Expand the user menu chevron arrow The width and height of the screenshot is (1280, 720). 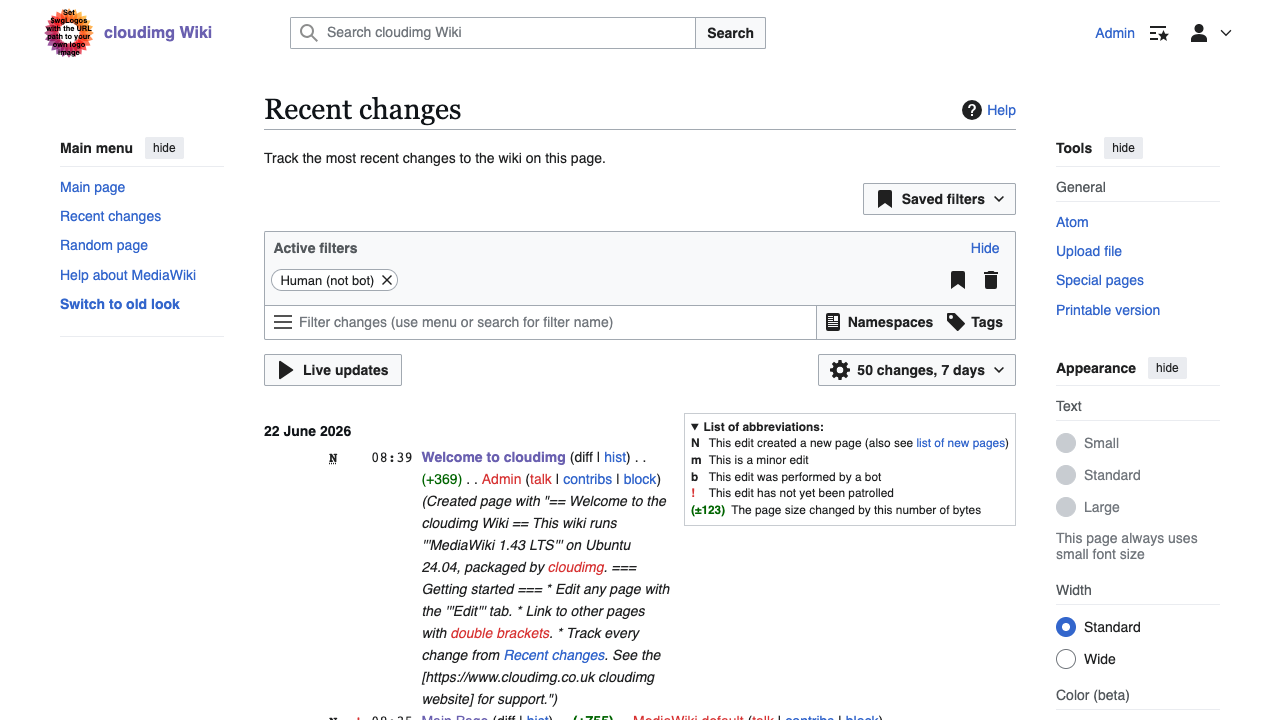pyautogui.click(x=1226, y=33)
